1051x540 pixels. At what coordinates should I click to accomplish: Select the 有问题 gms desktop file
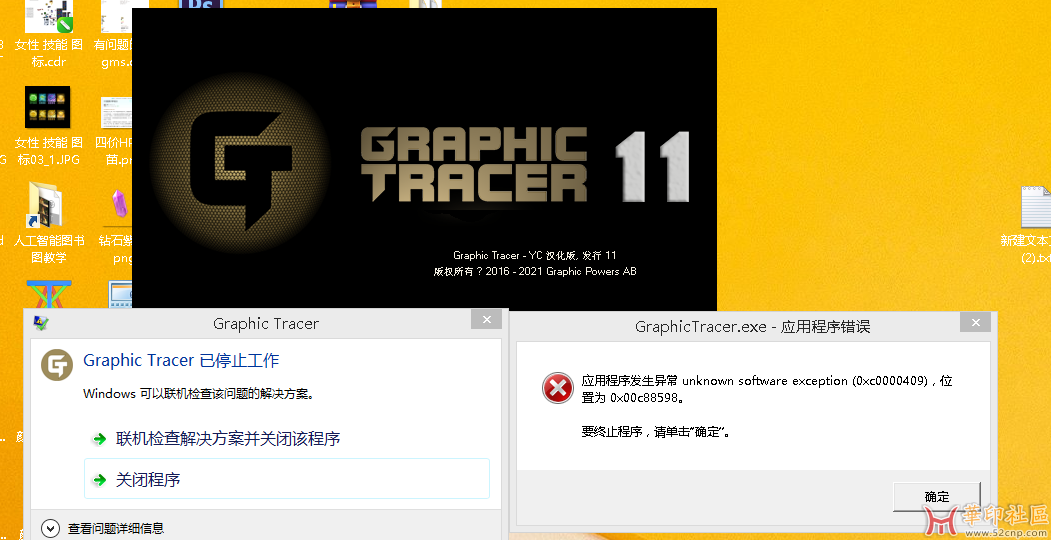tap(115, 35)
